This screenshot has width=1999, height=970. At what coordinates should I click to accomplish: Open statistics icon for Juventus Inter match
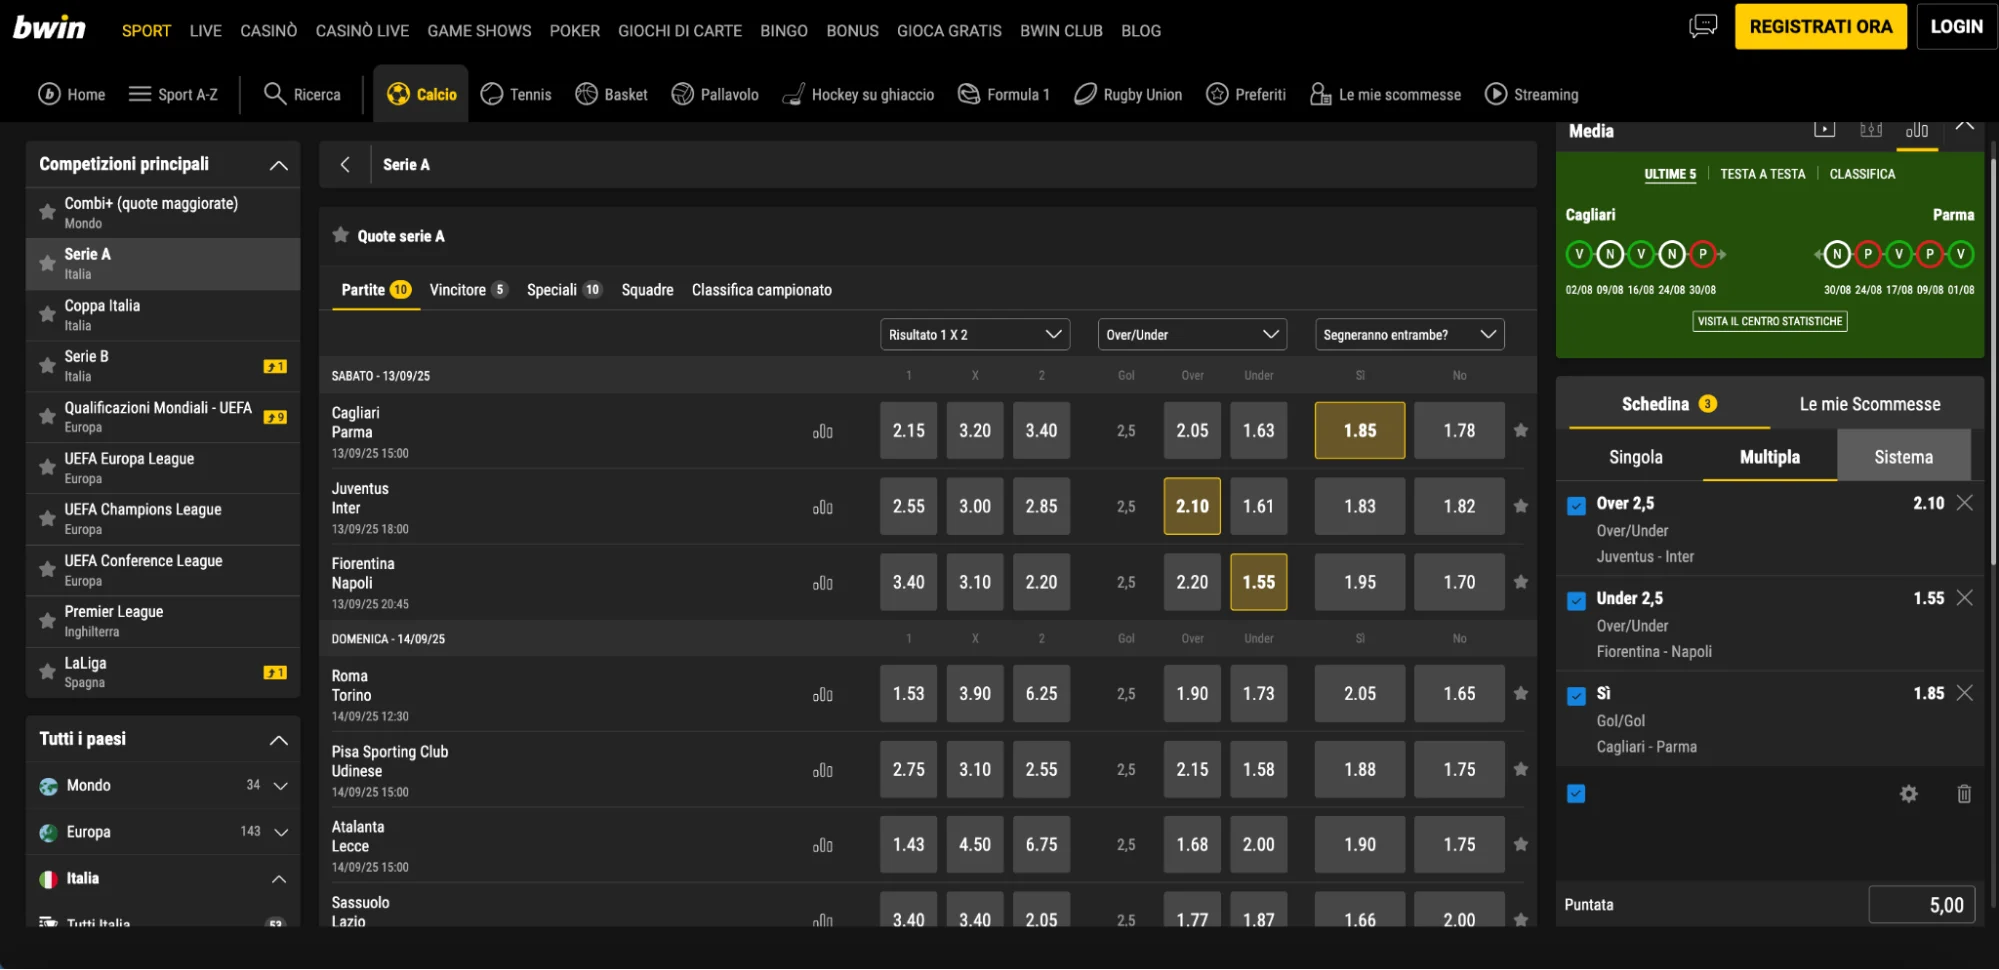click(822, 507)
